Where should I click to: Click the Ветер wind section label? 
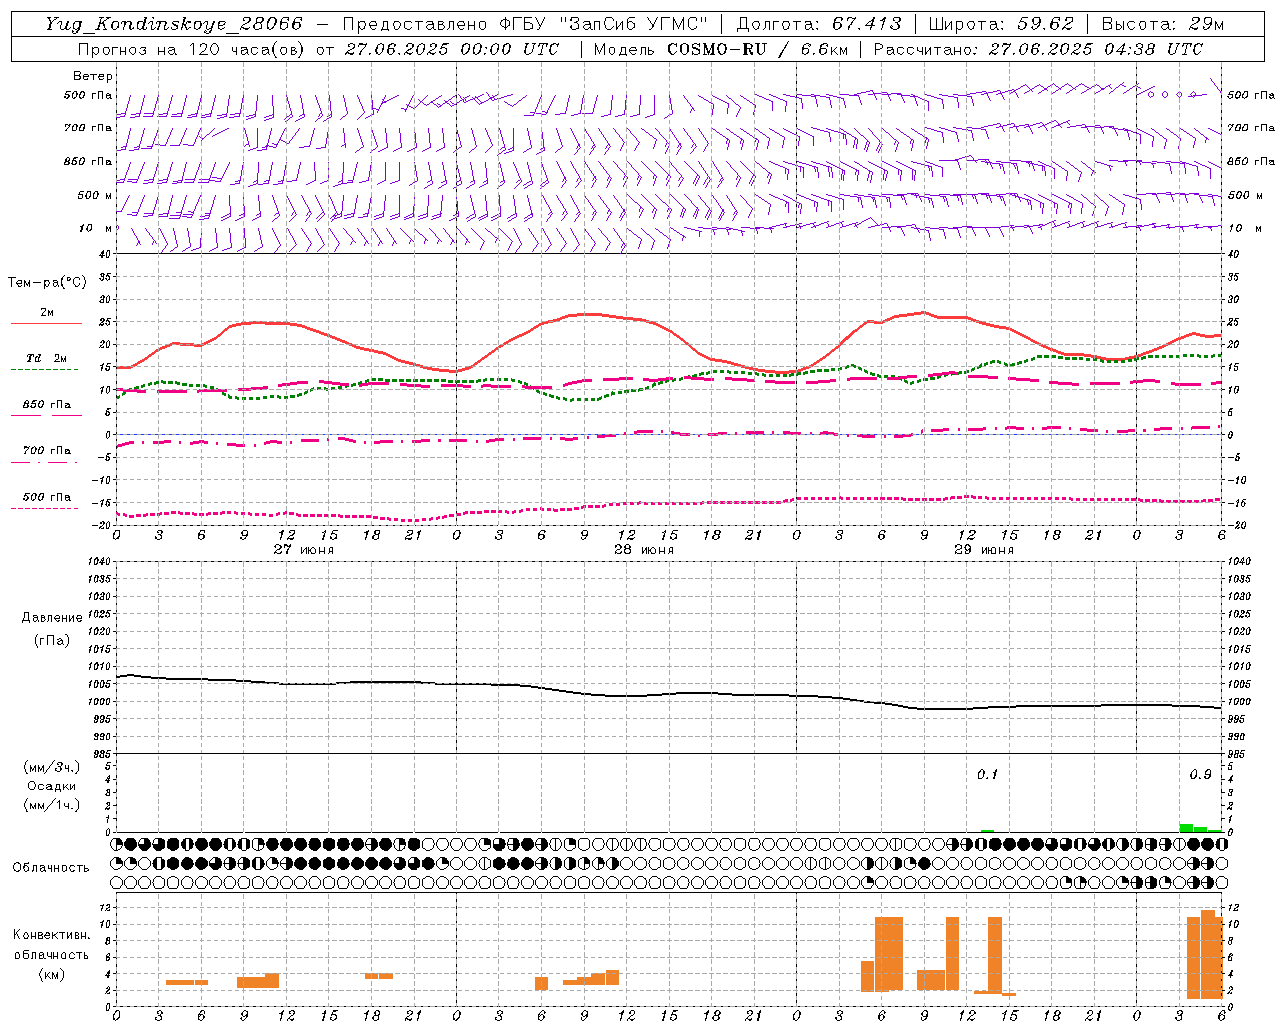tap(93, 76)
